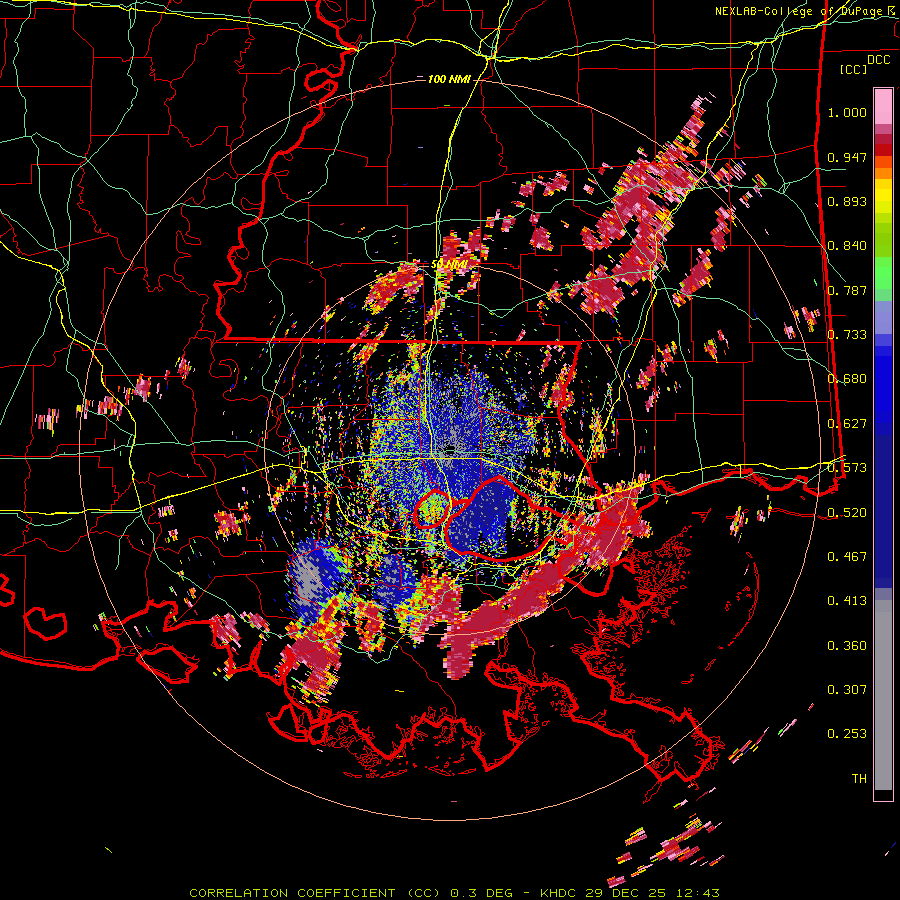The width and height of the screenshot is (900, 900).
Task: Select the 0.840 scale label
Action: 847,246
